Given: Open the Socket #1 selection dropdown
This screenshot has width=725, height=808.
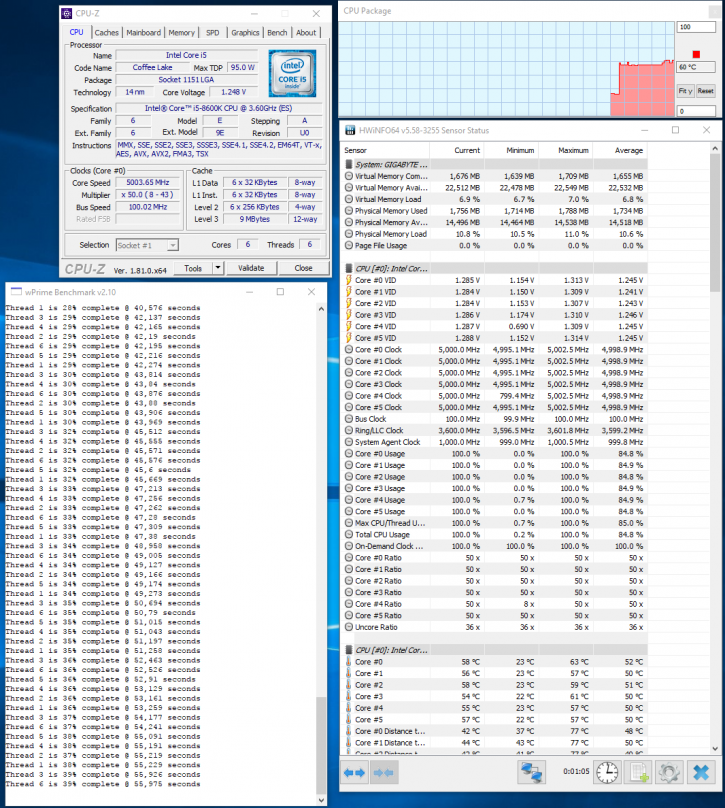Looking at the screenshot, I should point(173,245).
